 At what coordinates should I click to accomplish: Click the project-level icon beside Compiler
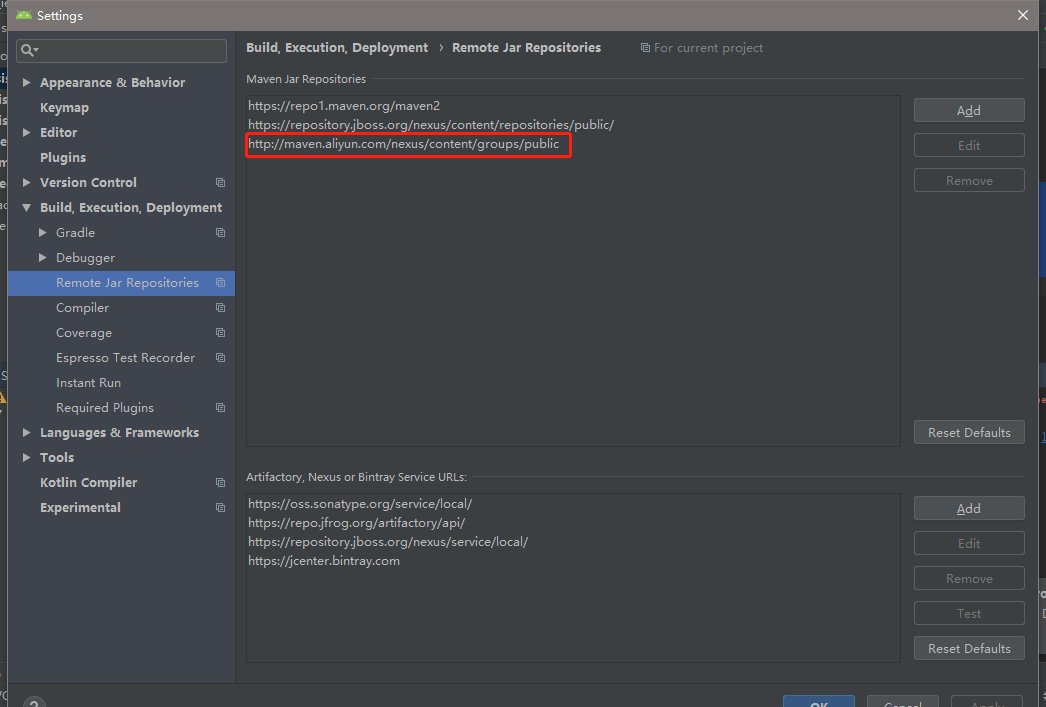(220, 307)
